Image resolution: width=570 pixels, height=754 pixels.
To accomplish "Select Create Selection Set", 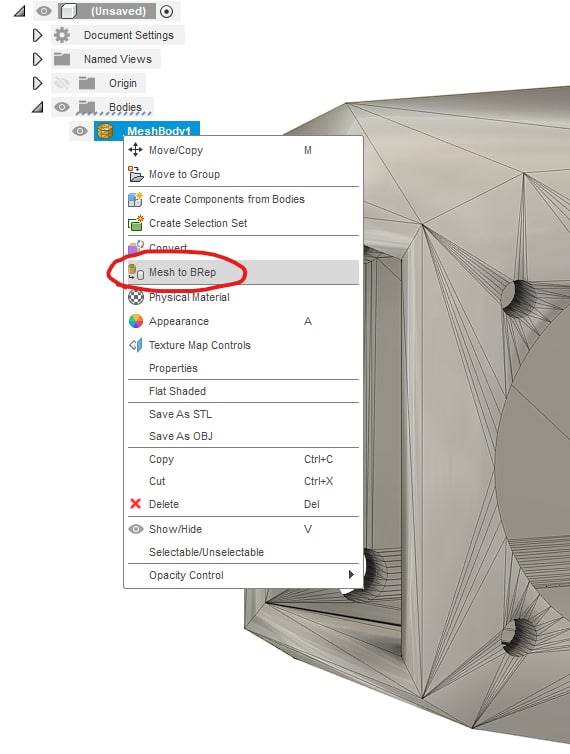I will click(x=243, y=223).
